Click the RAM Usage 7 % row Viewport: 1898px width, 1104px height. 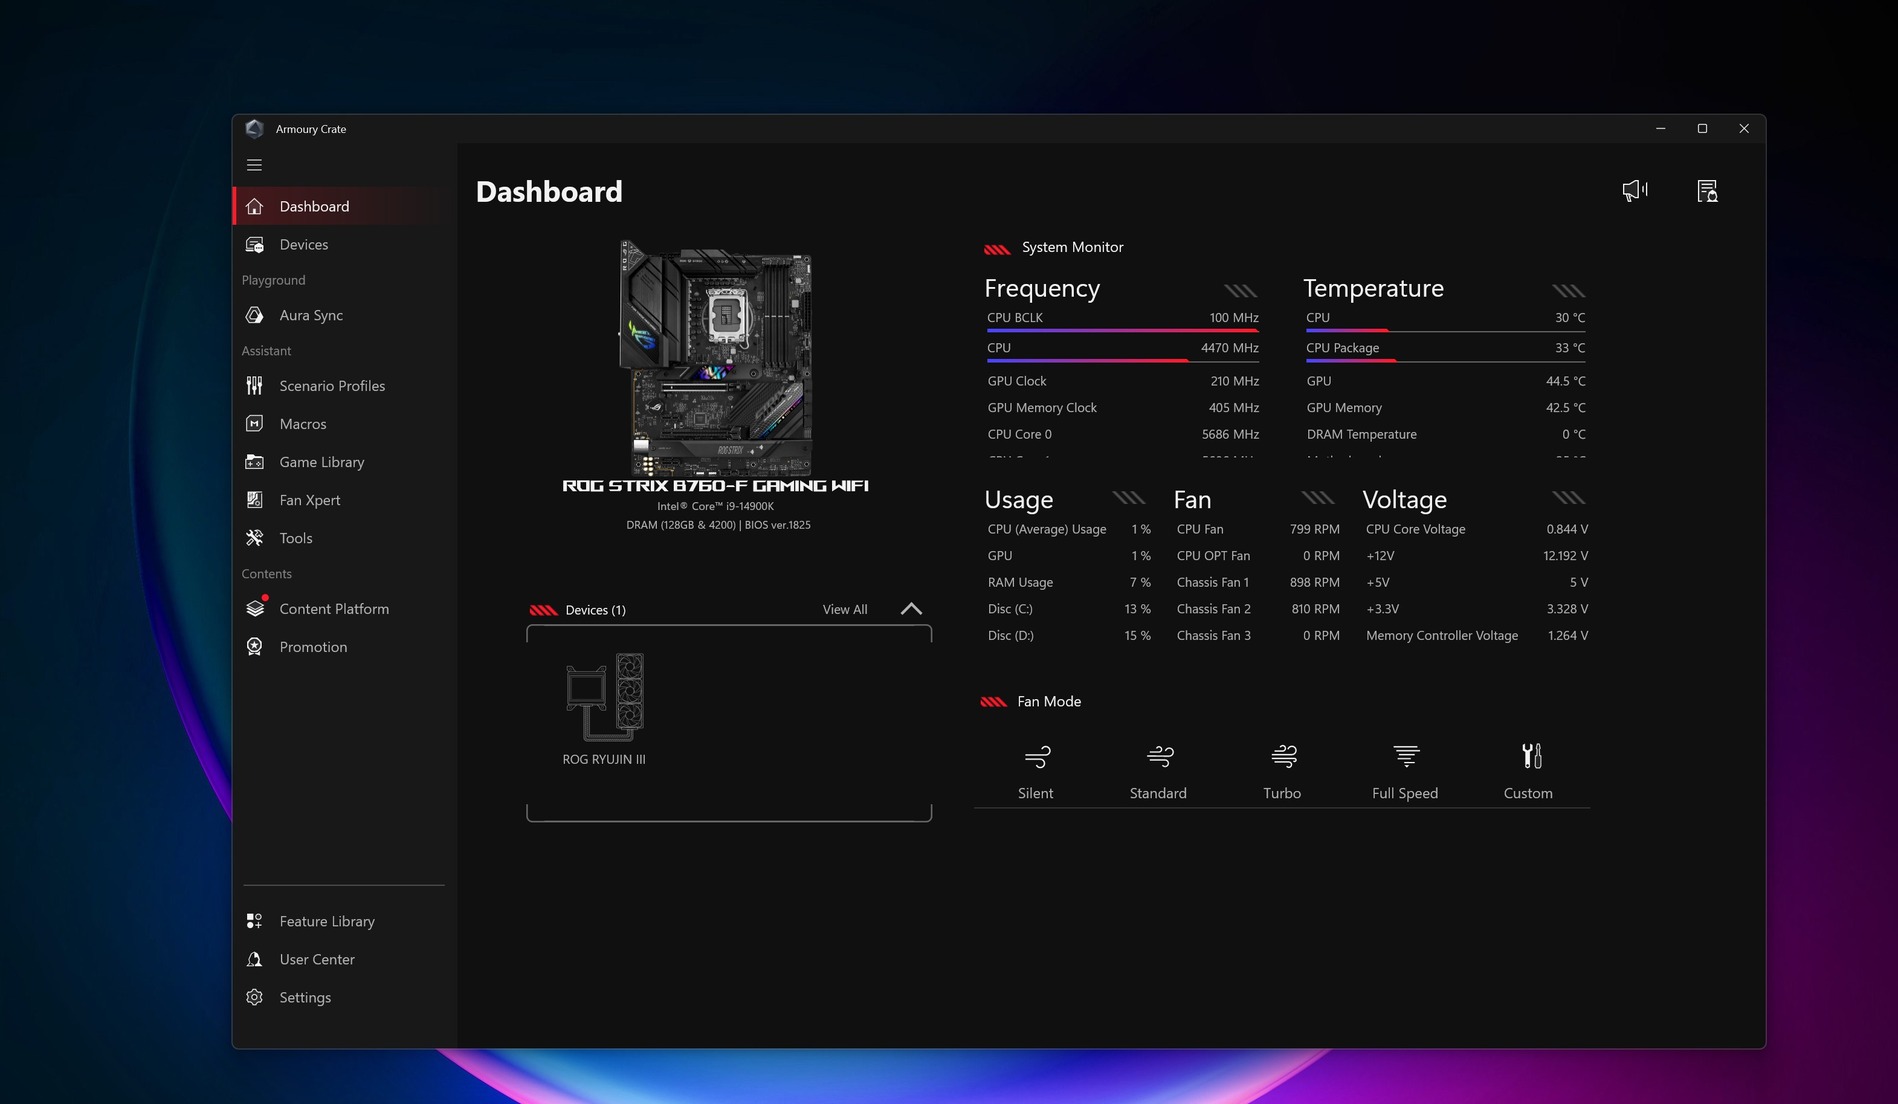pos(1069,582)
